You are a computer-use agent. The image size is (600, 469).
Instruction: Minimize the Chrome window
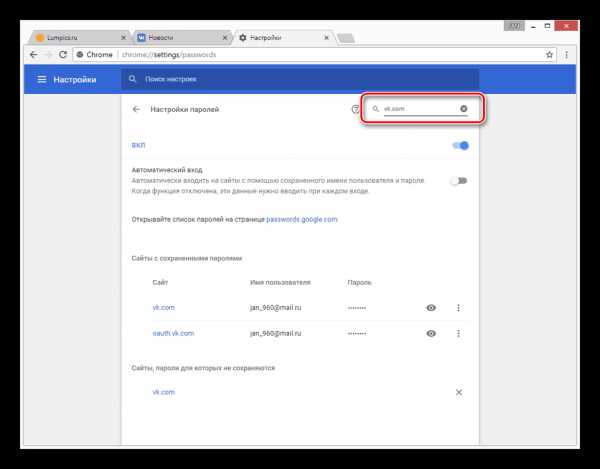click(x=533, y=26)
